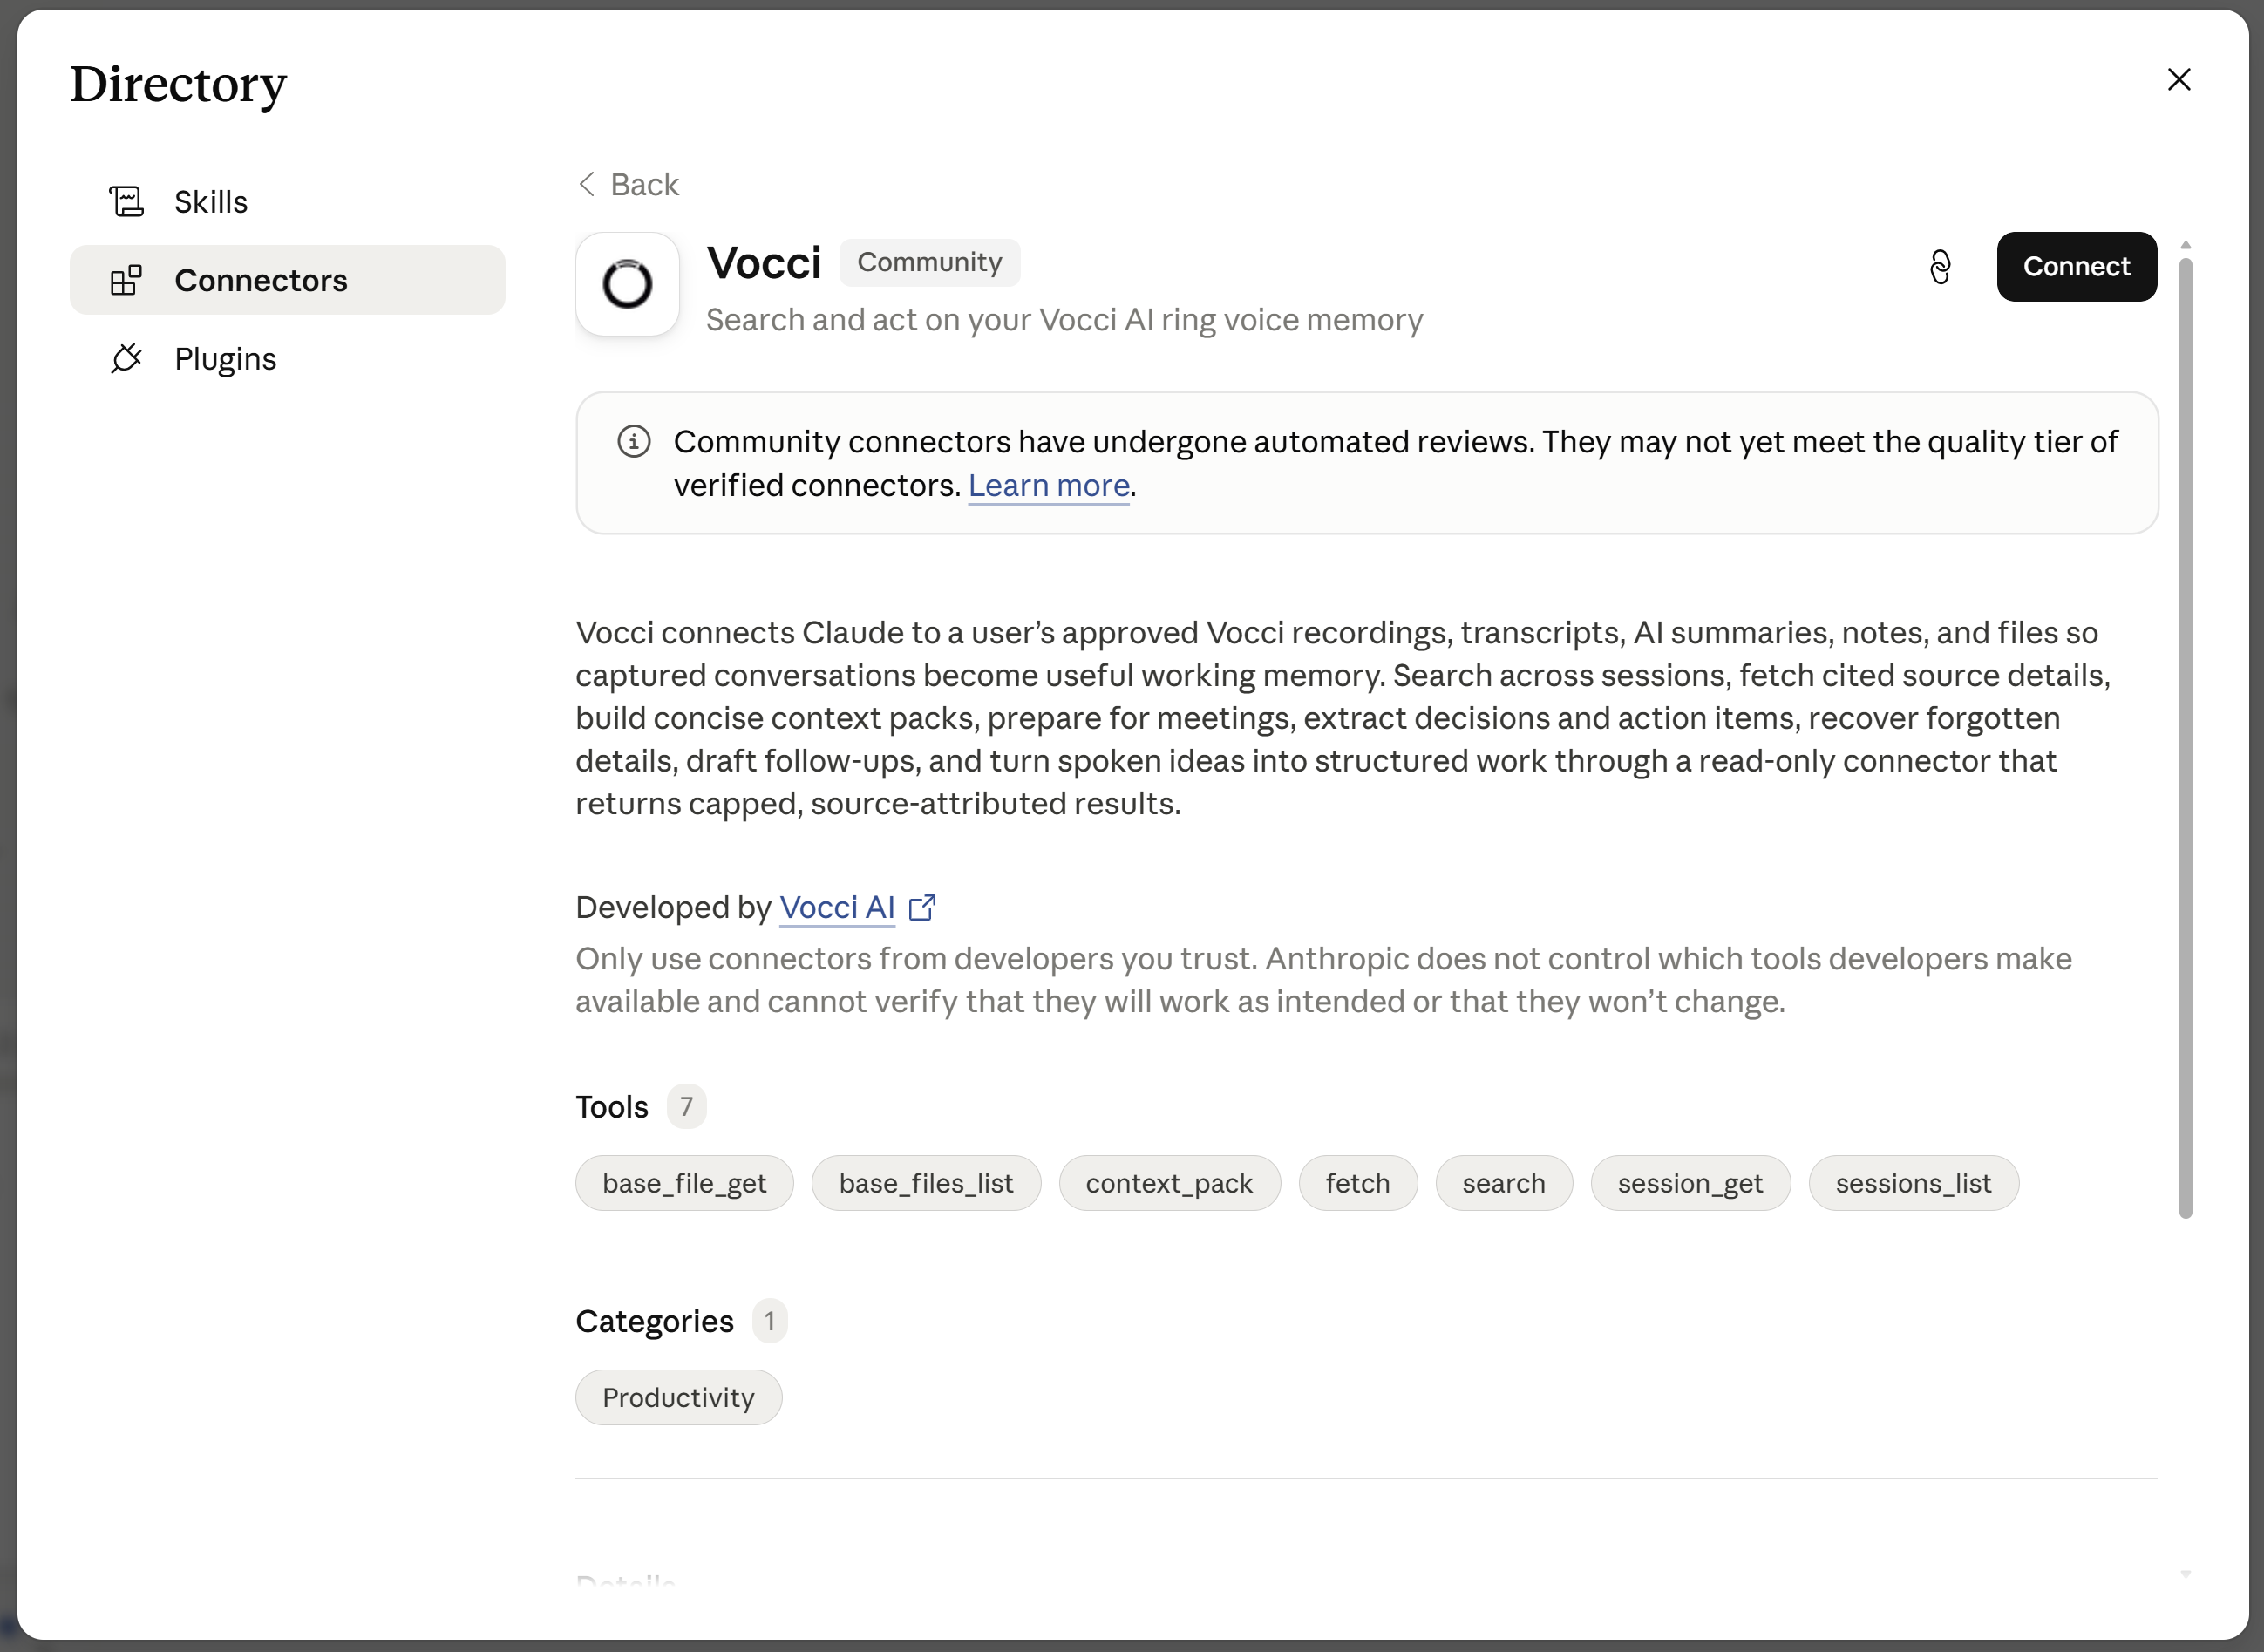This screenshot has height=1652, width=2264.
Task: Select the Connectors section
Action: 287,280
